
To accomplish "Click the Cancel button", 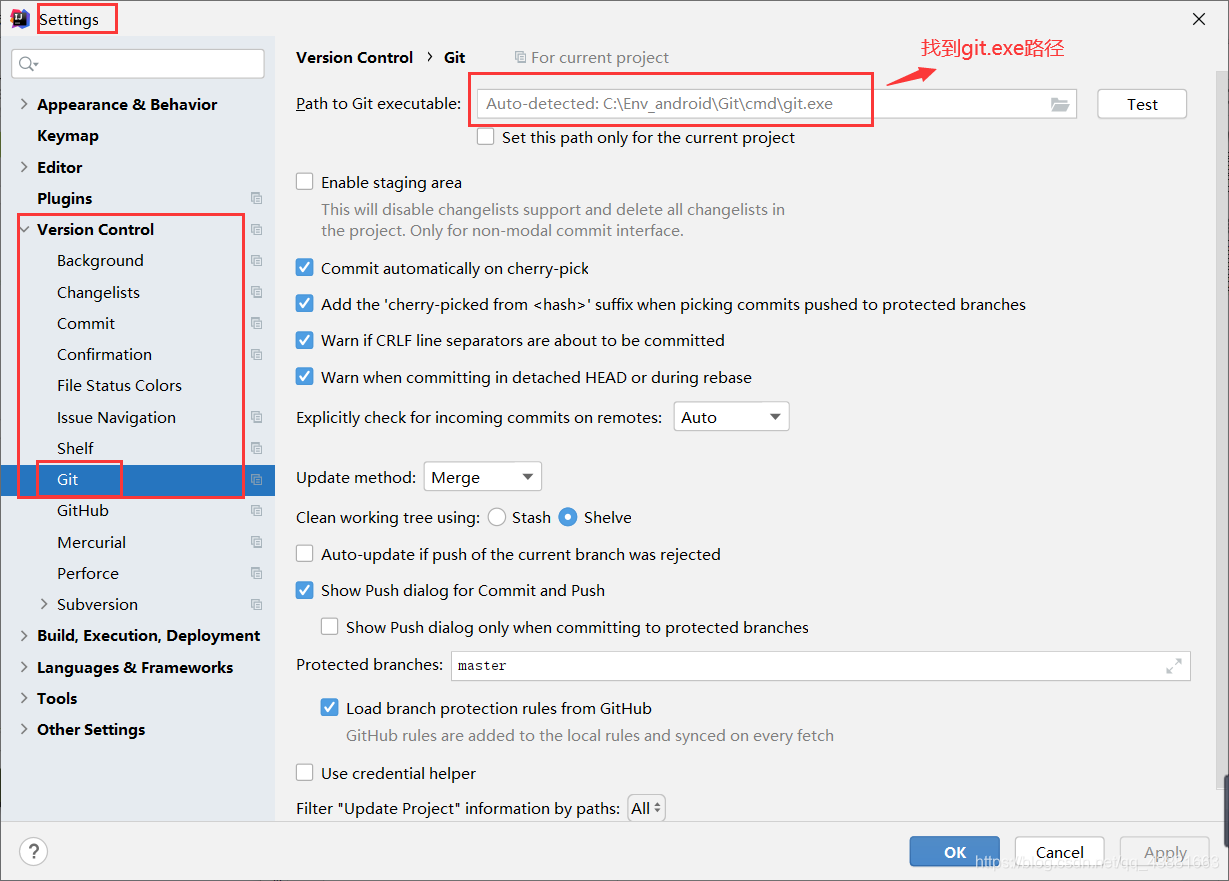I will (1060, 852).
